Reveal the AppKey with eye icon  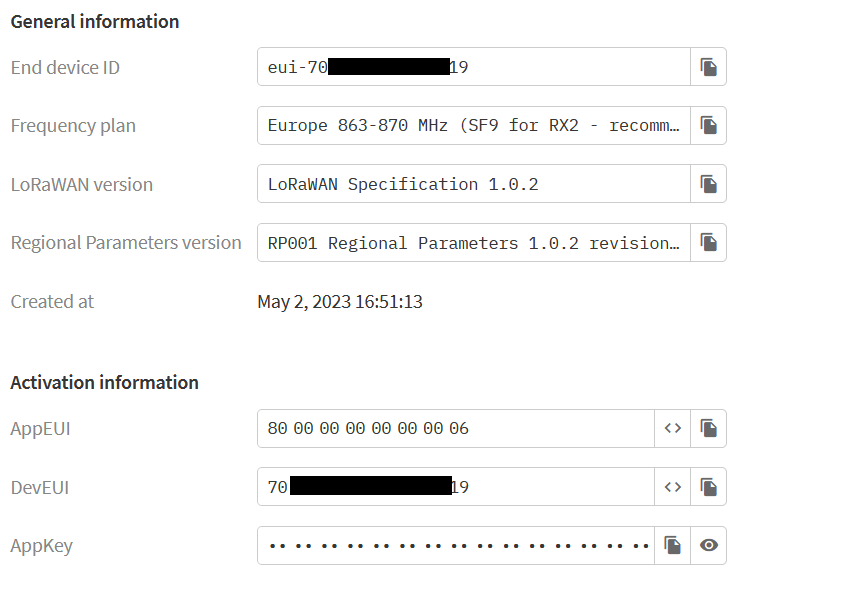pos(708,545)
